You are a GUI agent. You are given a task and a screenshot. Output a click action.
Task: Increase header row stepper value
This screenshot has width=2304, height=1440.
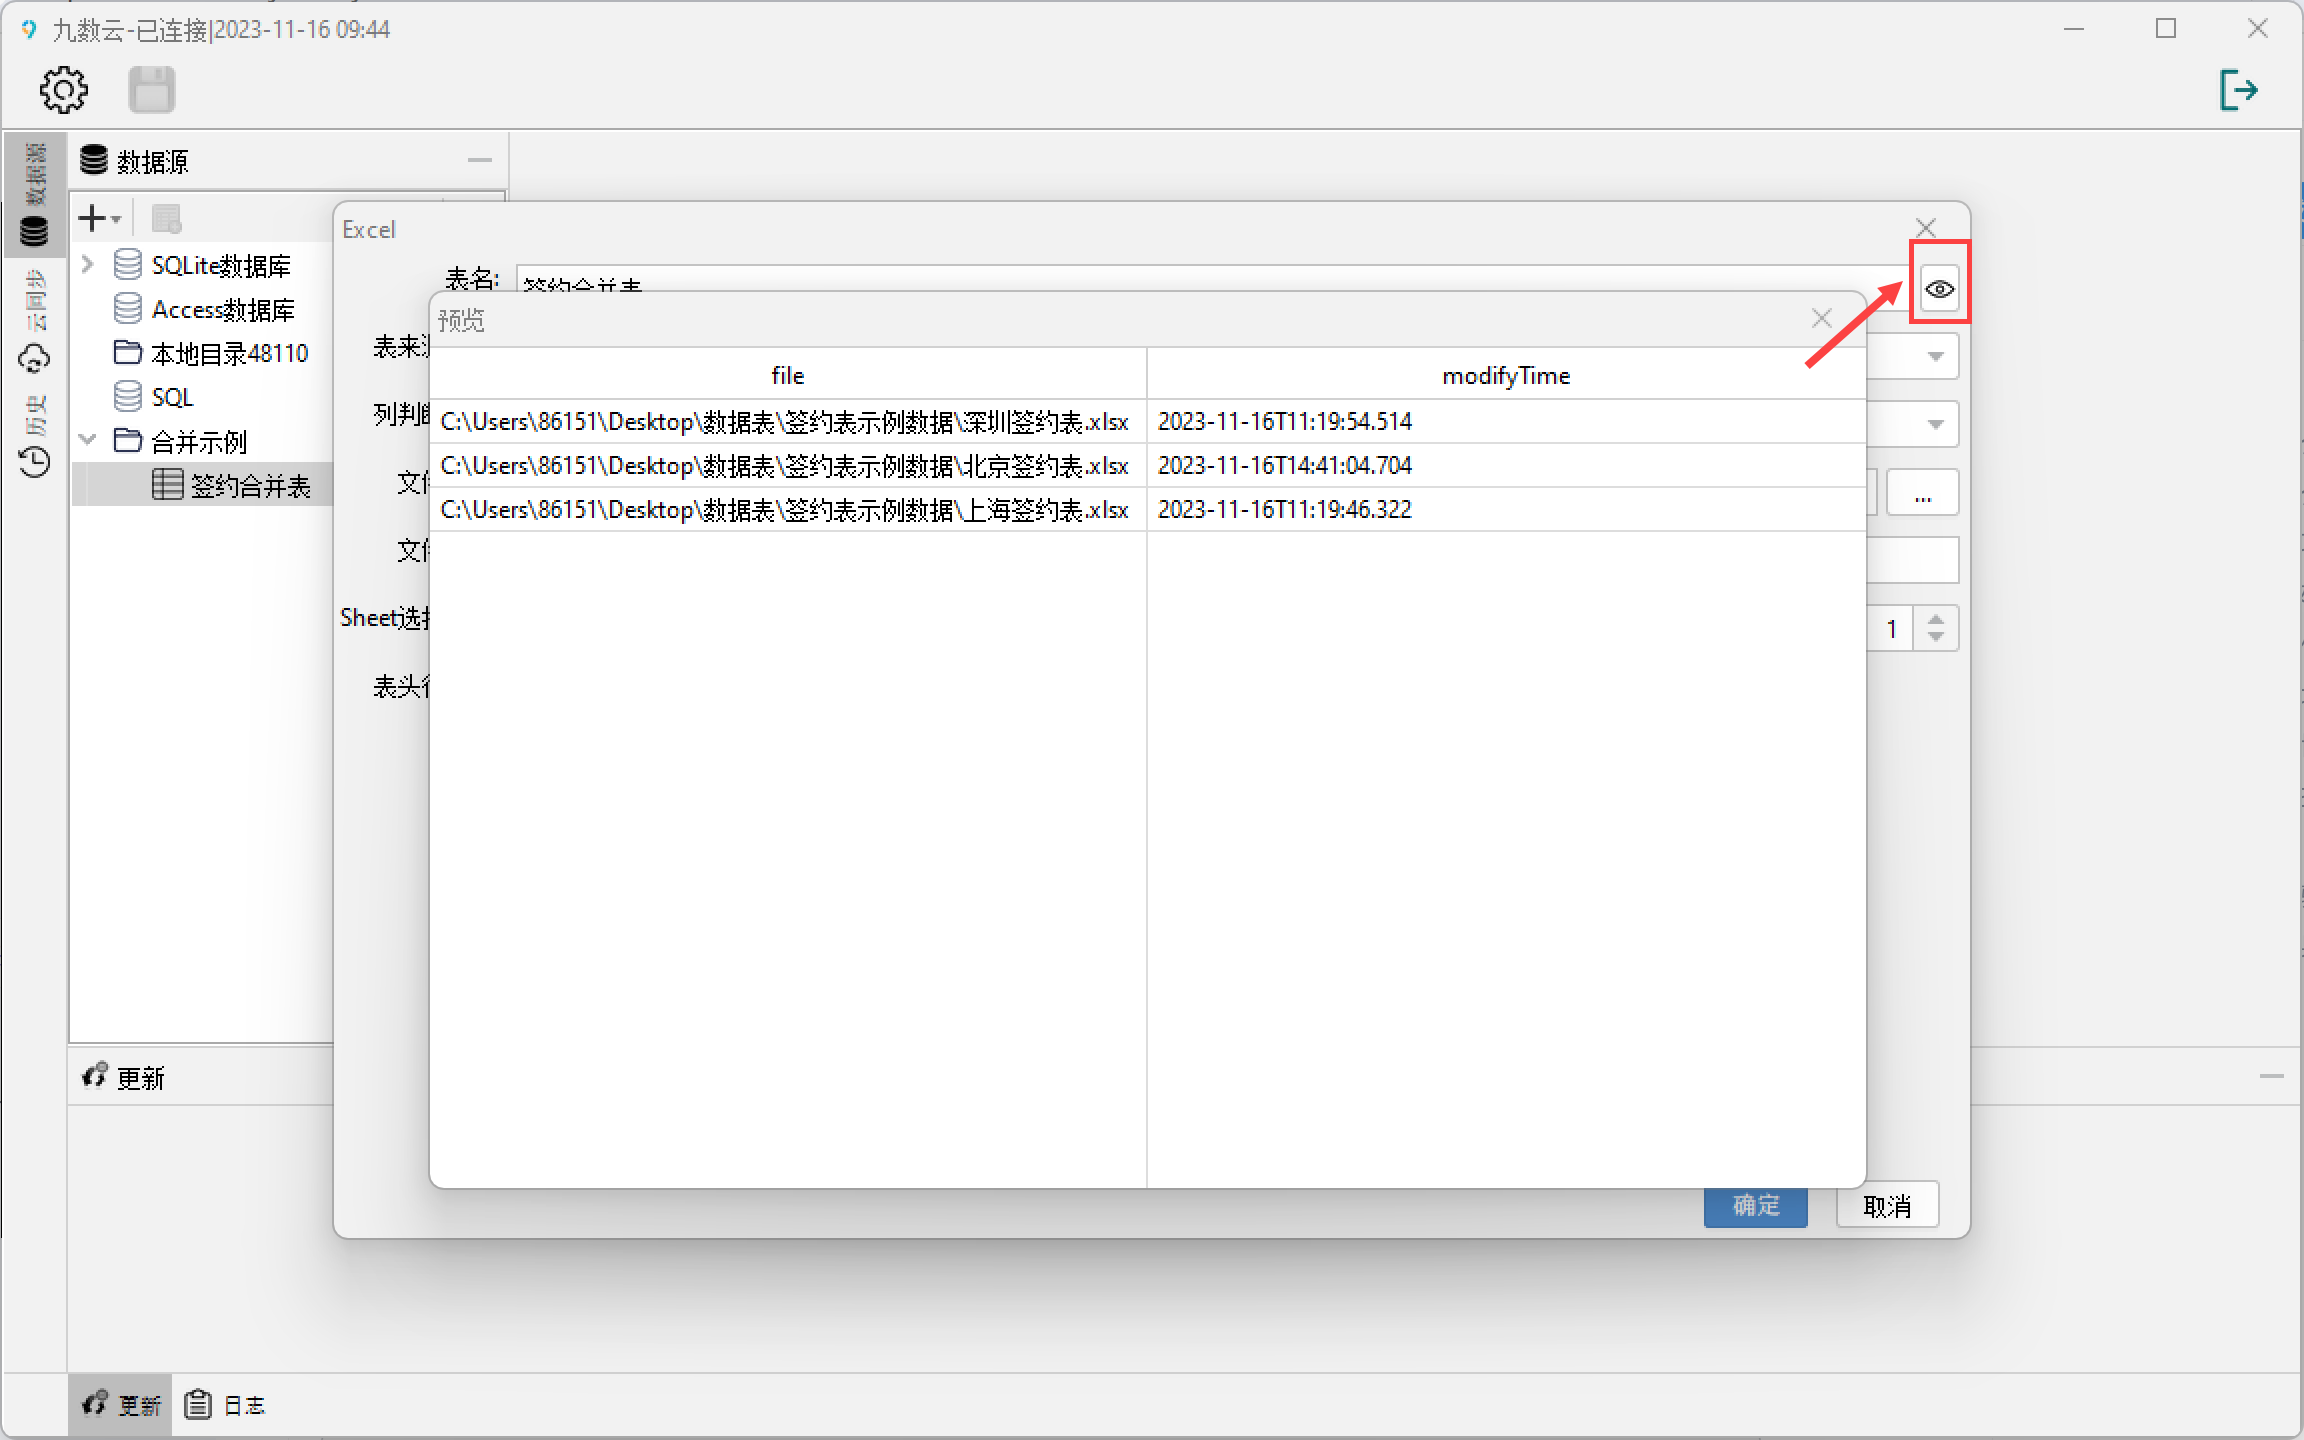coord(1936,620)
